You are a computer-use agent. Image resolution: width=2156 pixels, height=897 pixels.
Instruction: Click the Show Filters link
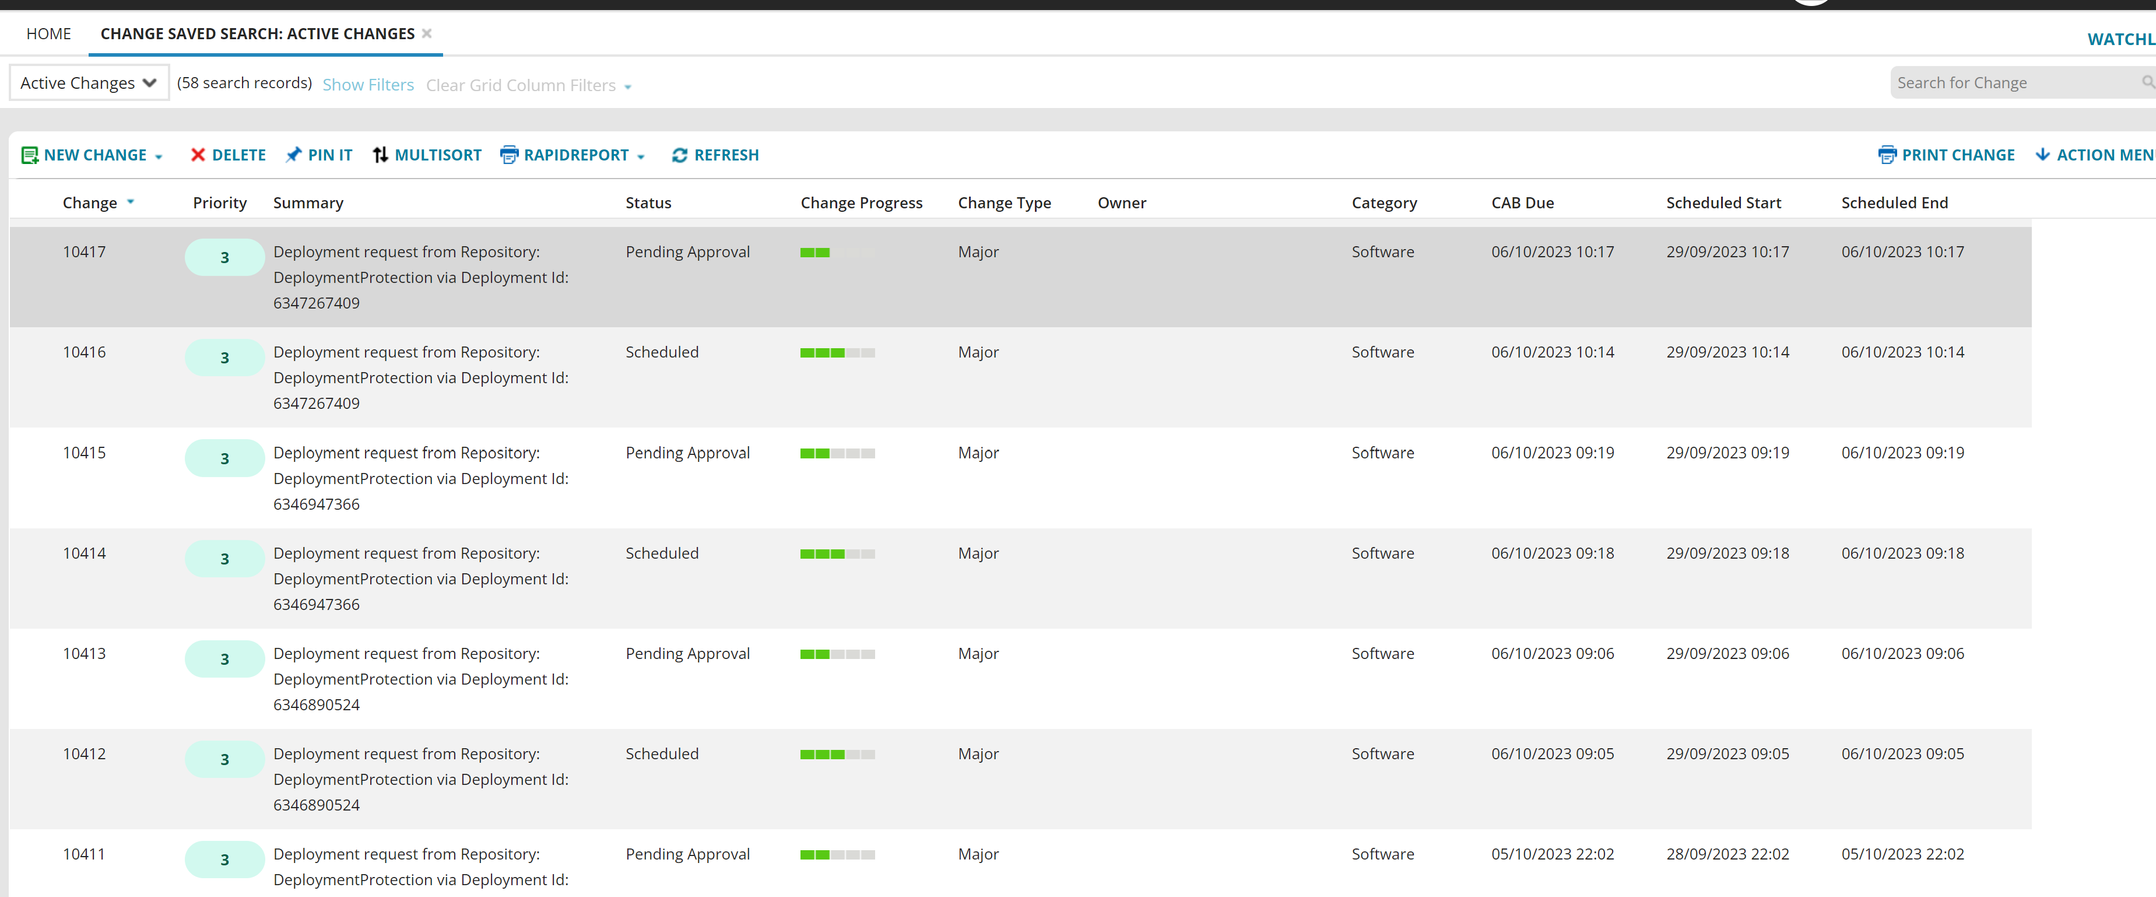pyautogui.click(x=368, y=85)
